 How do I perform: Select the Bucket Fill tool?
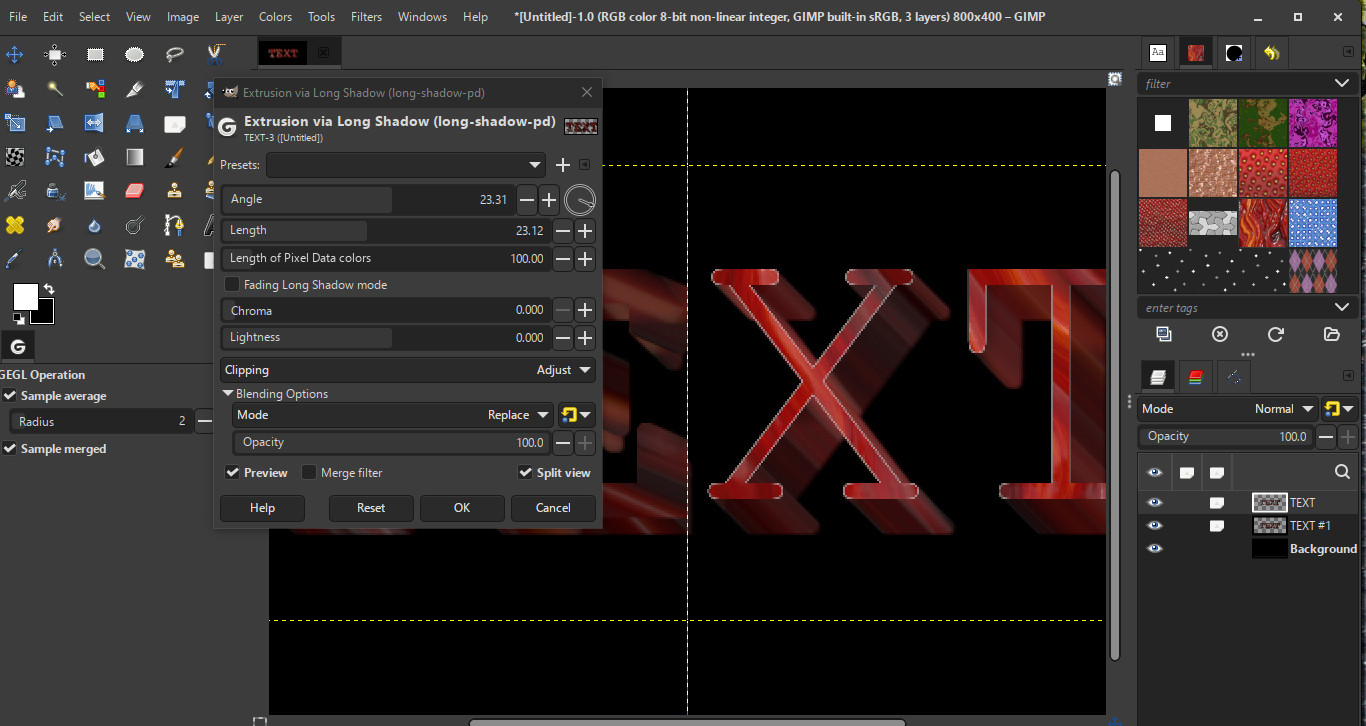94,157
